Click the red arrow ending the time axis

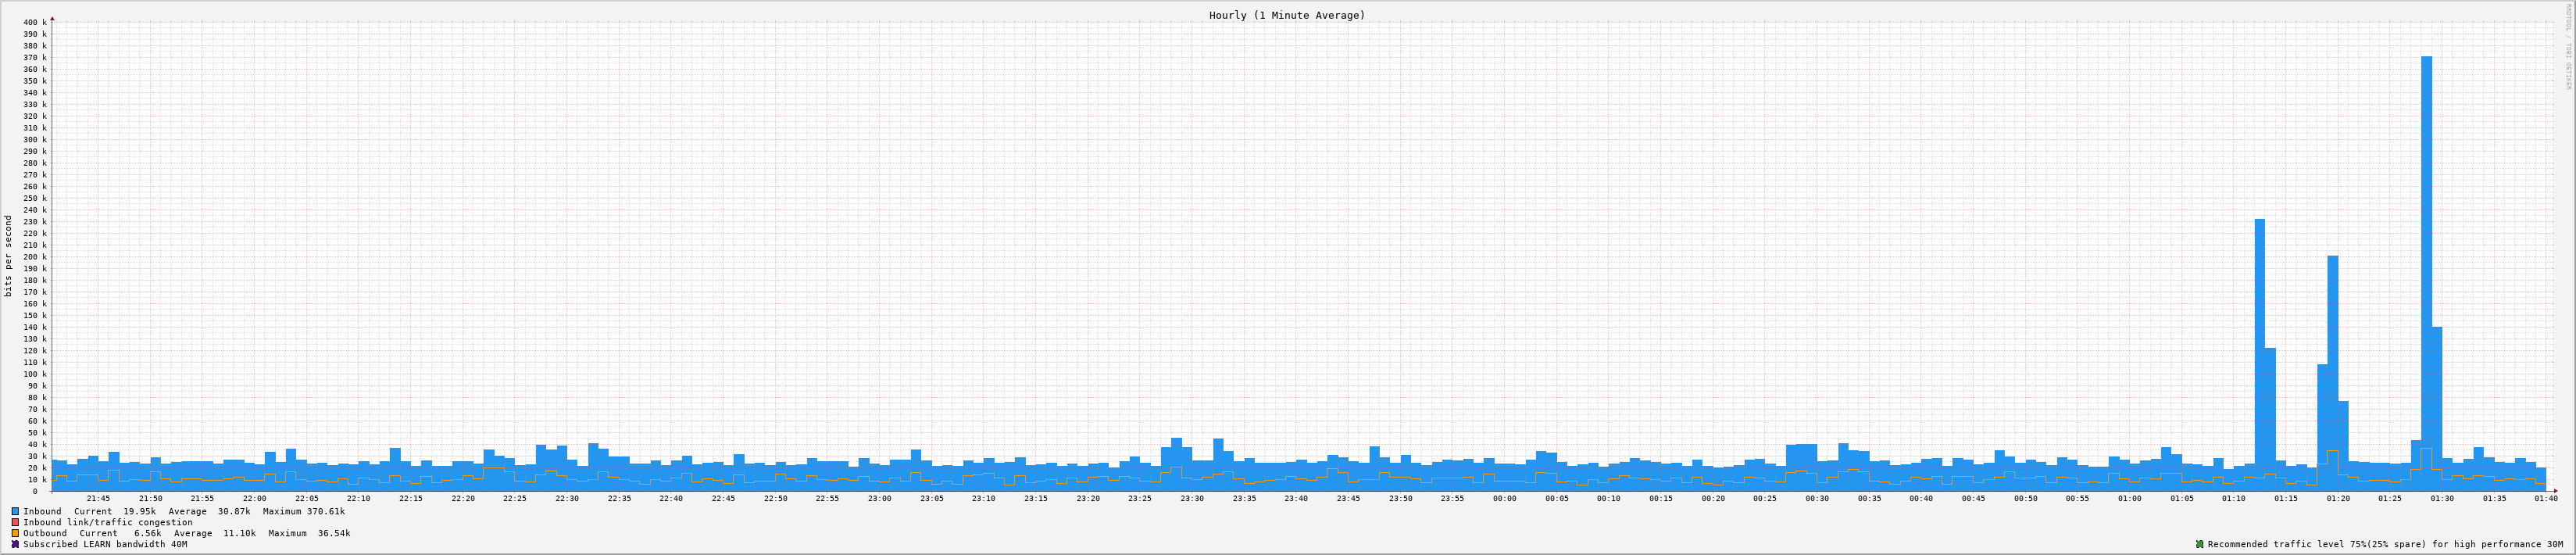[x=2554, y=491]
